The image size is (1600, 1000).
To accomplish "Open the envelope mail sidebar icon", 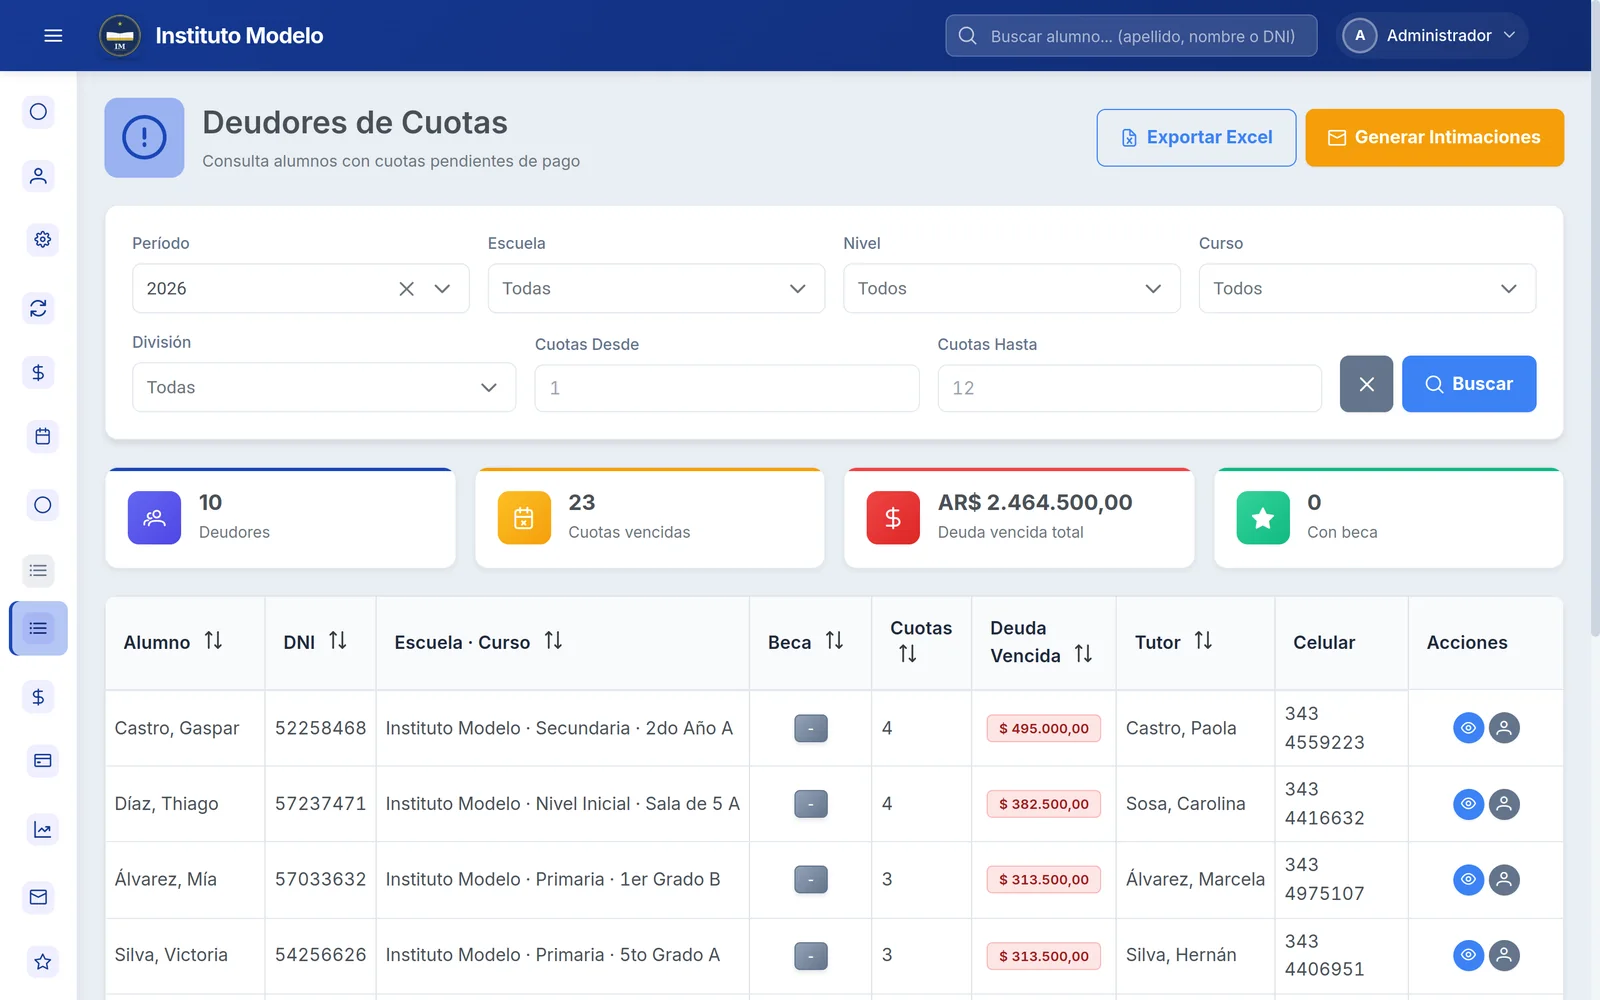I will (39, 897).
